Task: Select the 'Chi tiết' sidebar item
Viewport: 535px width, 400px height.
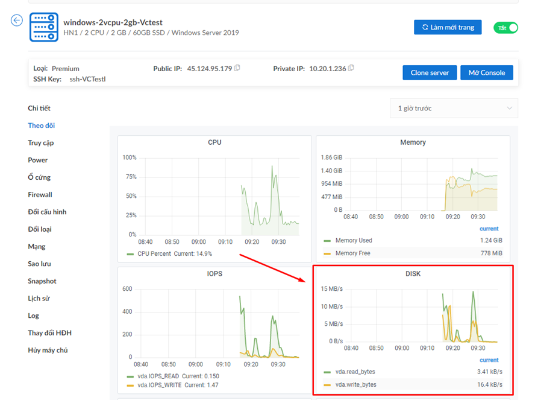Action: 39,108
